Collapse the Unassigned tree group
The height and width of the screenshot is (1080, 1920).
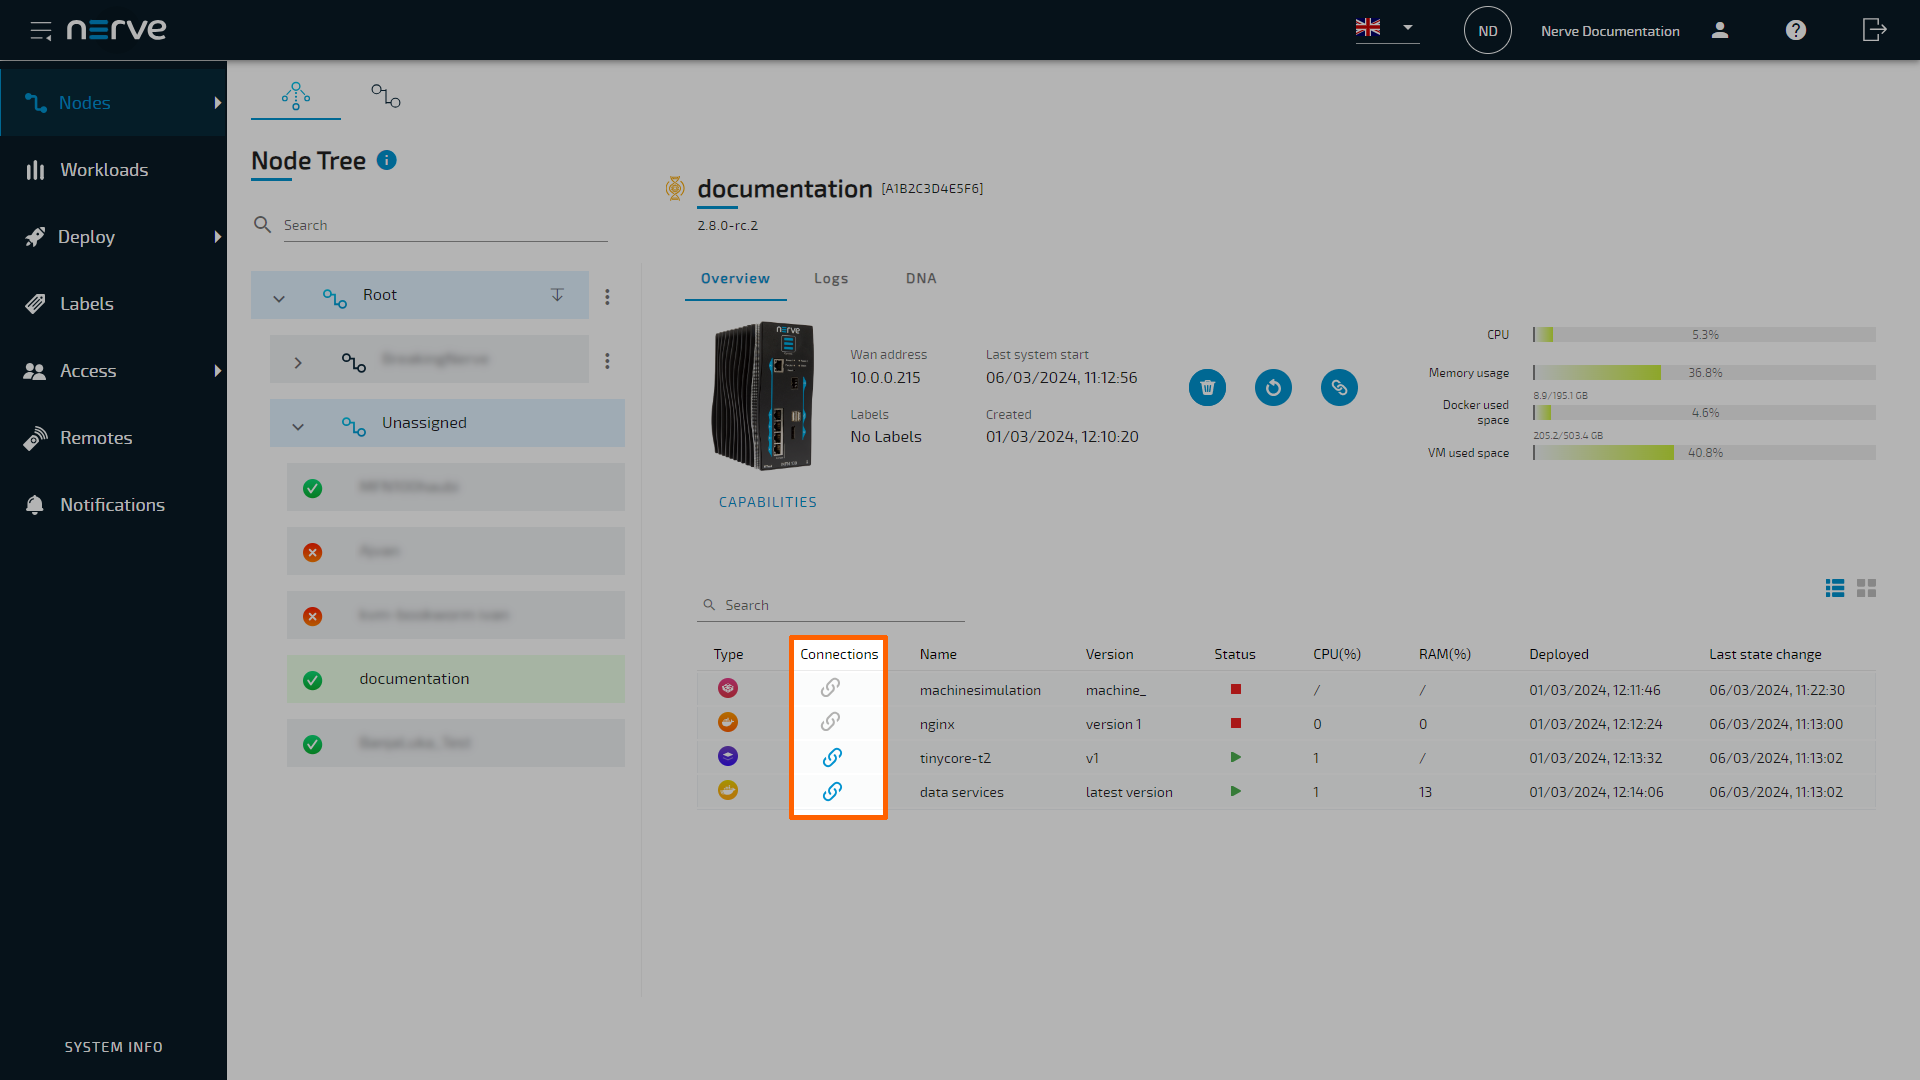click(298, 426)
